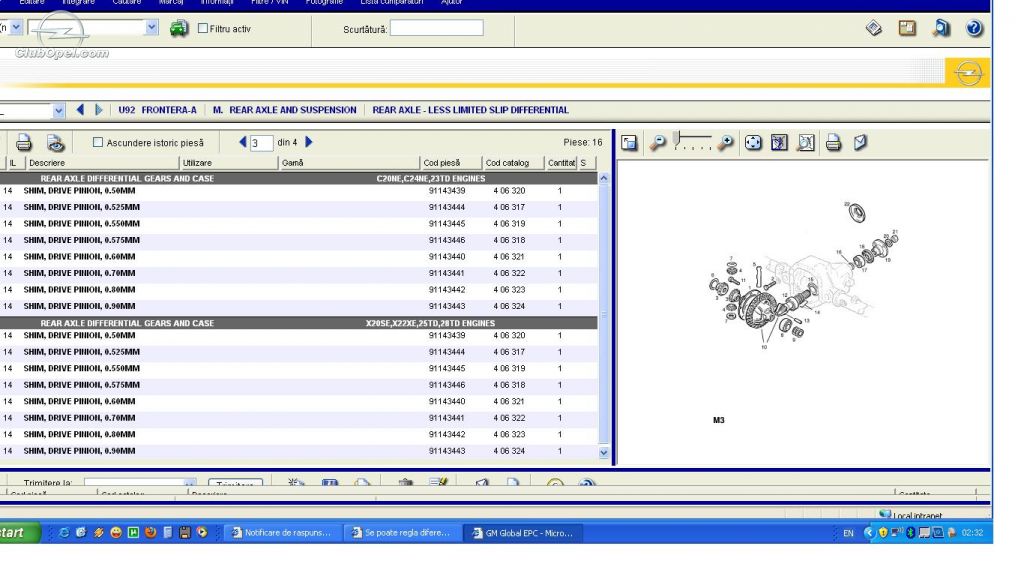Tick the Ascundere istoric piesă checkbox

click(x=98, y=142)
